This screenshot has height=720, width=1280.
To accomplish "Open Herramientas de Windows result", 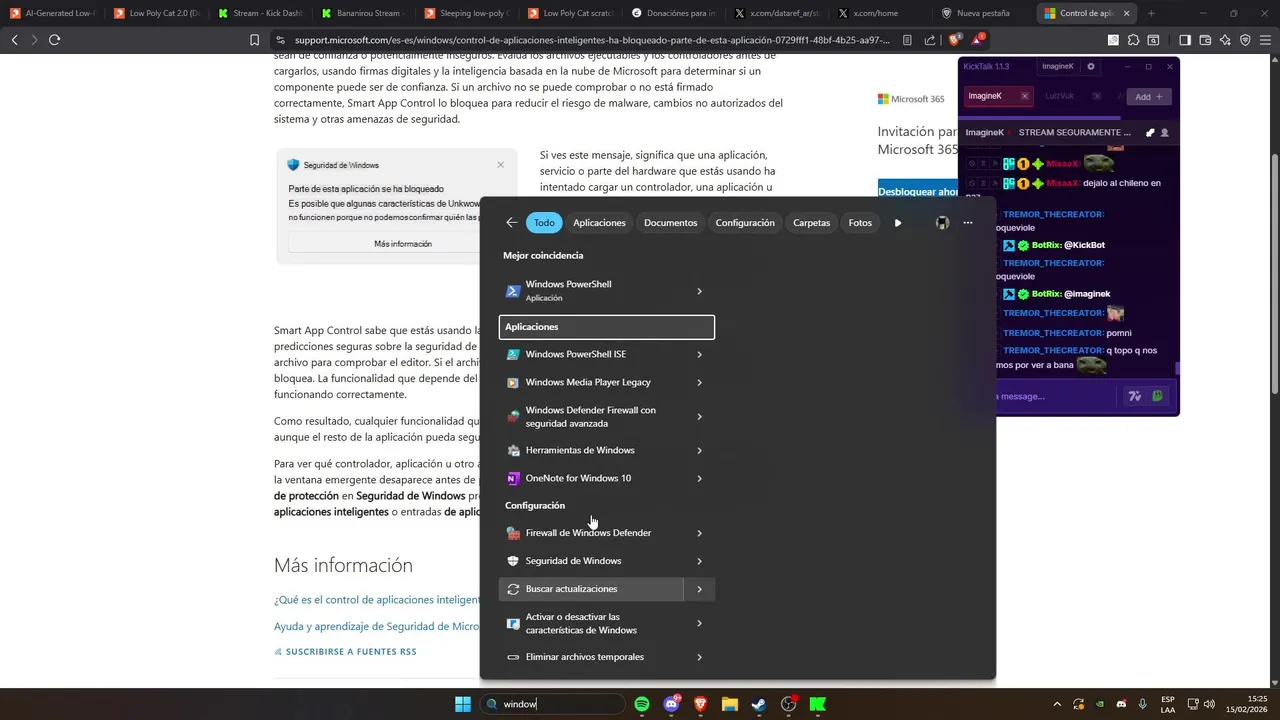I will click(591, 450).
